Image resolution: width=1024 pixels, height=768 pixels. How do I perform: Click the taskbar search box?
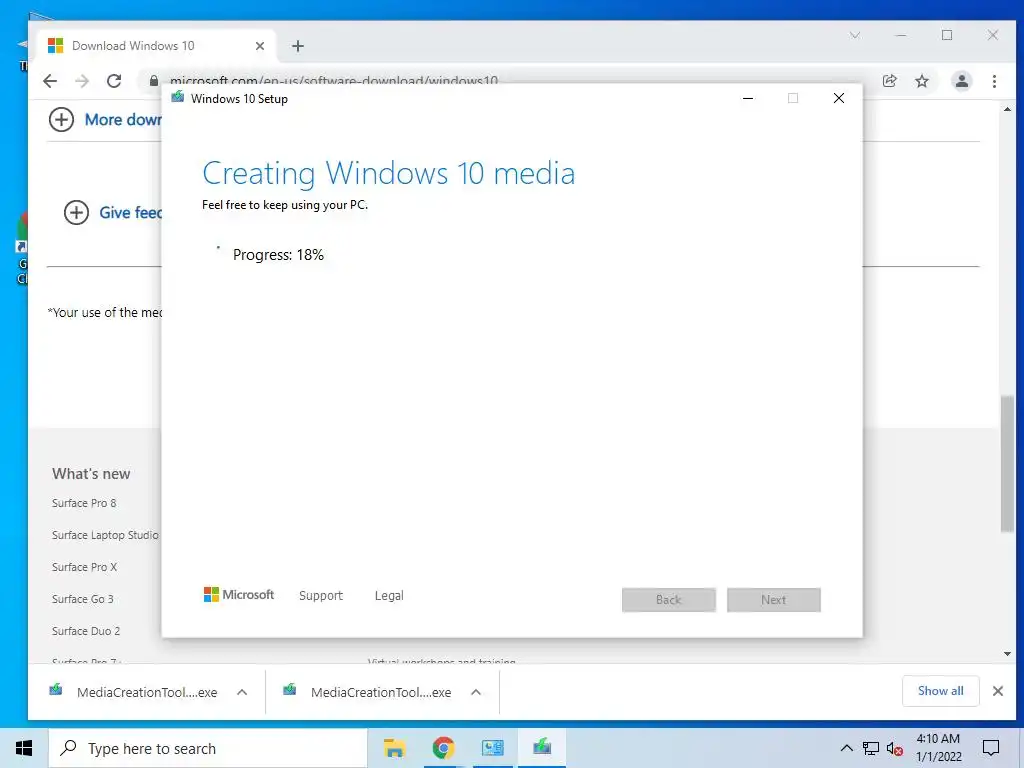tap(208, 748)
